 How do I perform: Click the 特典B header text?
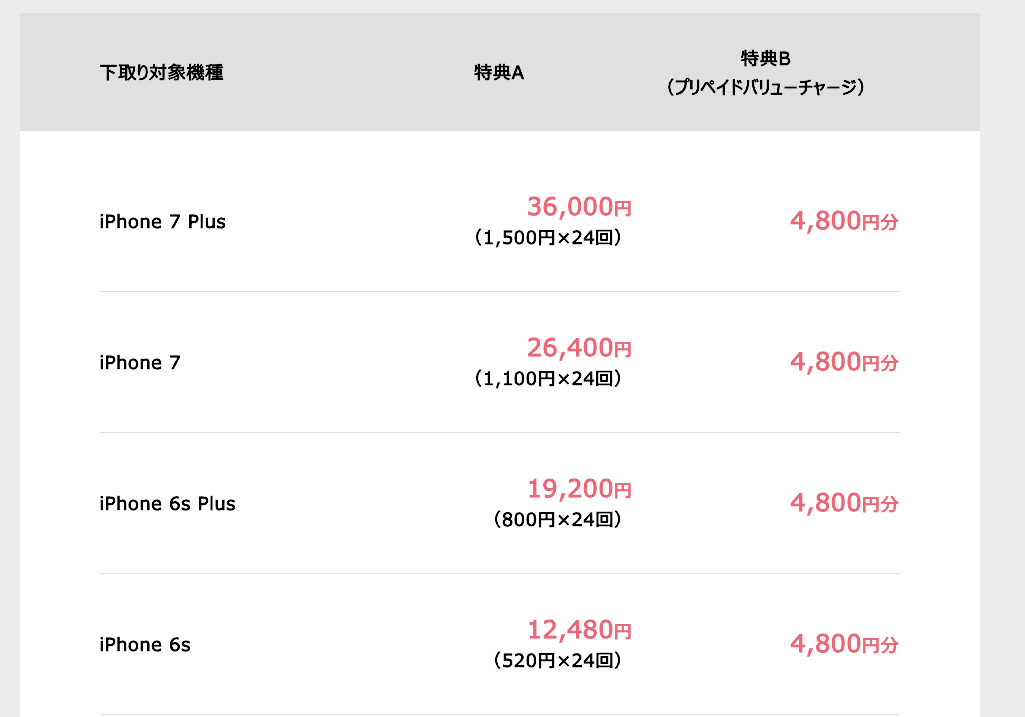coord(765,59)
